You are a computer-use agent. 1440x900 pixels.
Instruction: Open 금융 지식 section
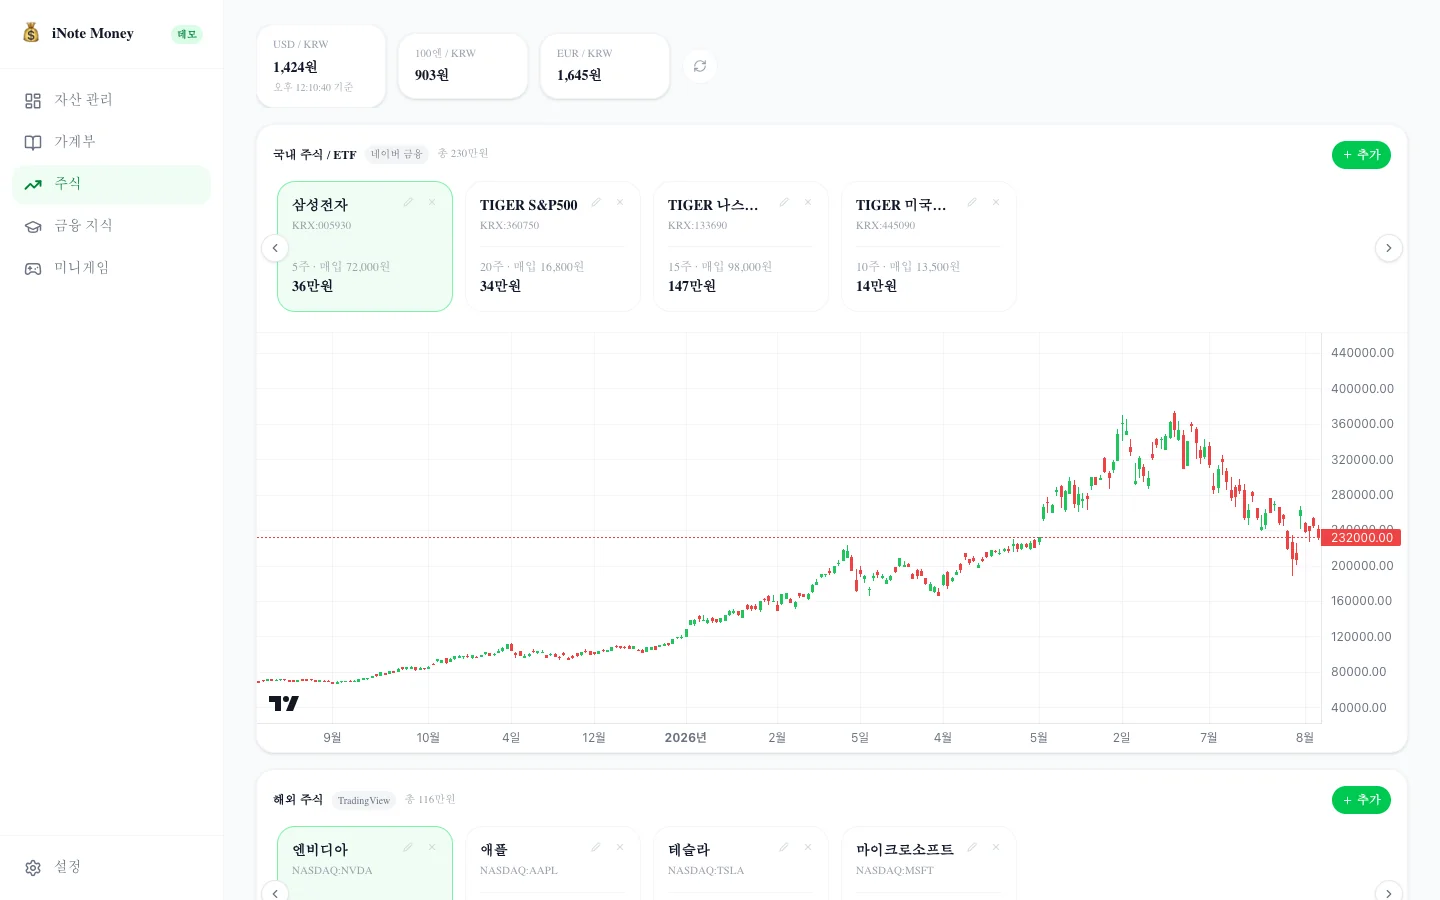(x=111, y=226)
